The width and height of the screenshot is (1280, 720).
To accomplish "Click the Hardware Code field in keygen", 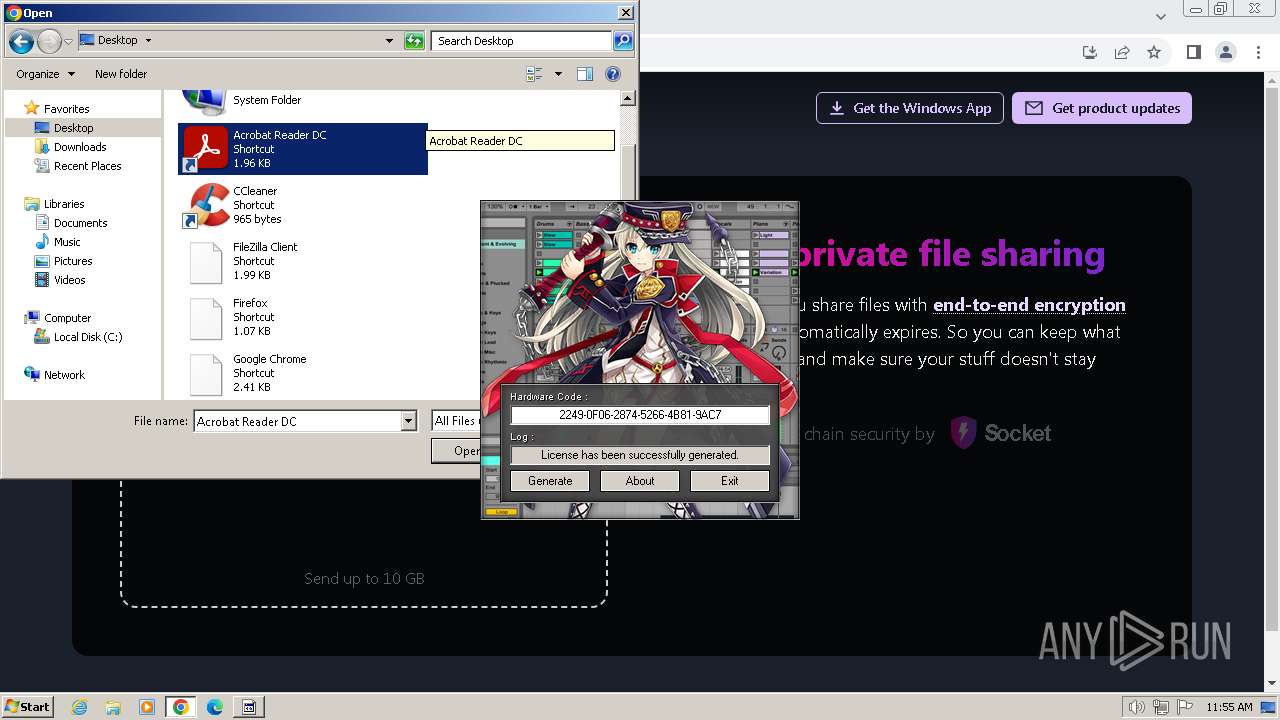I will tap(640, 415).
